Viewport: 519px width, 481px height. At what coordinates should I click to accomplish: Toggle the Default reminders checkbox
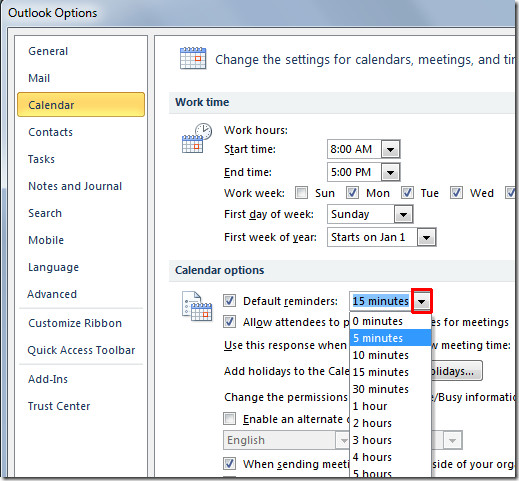pos(229,301)
